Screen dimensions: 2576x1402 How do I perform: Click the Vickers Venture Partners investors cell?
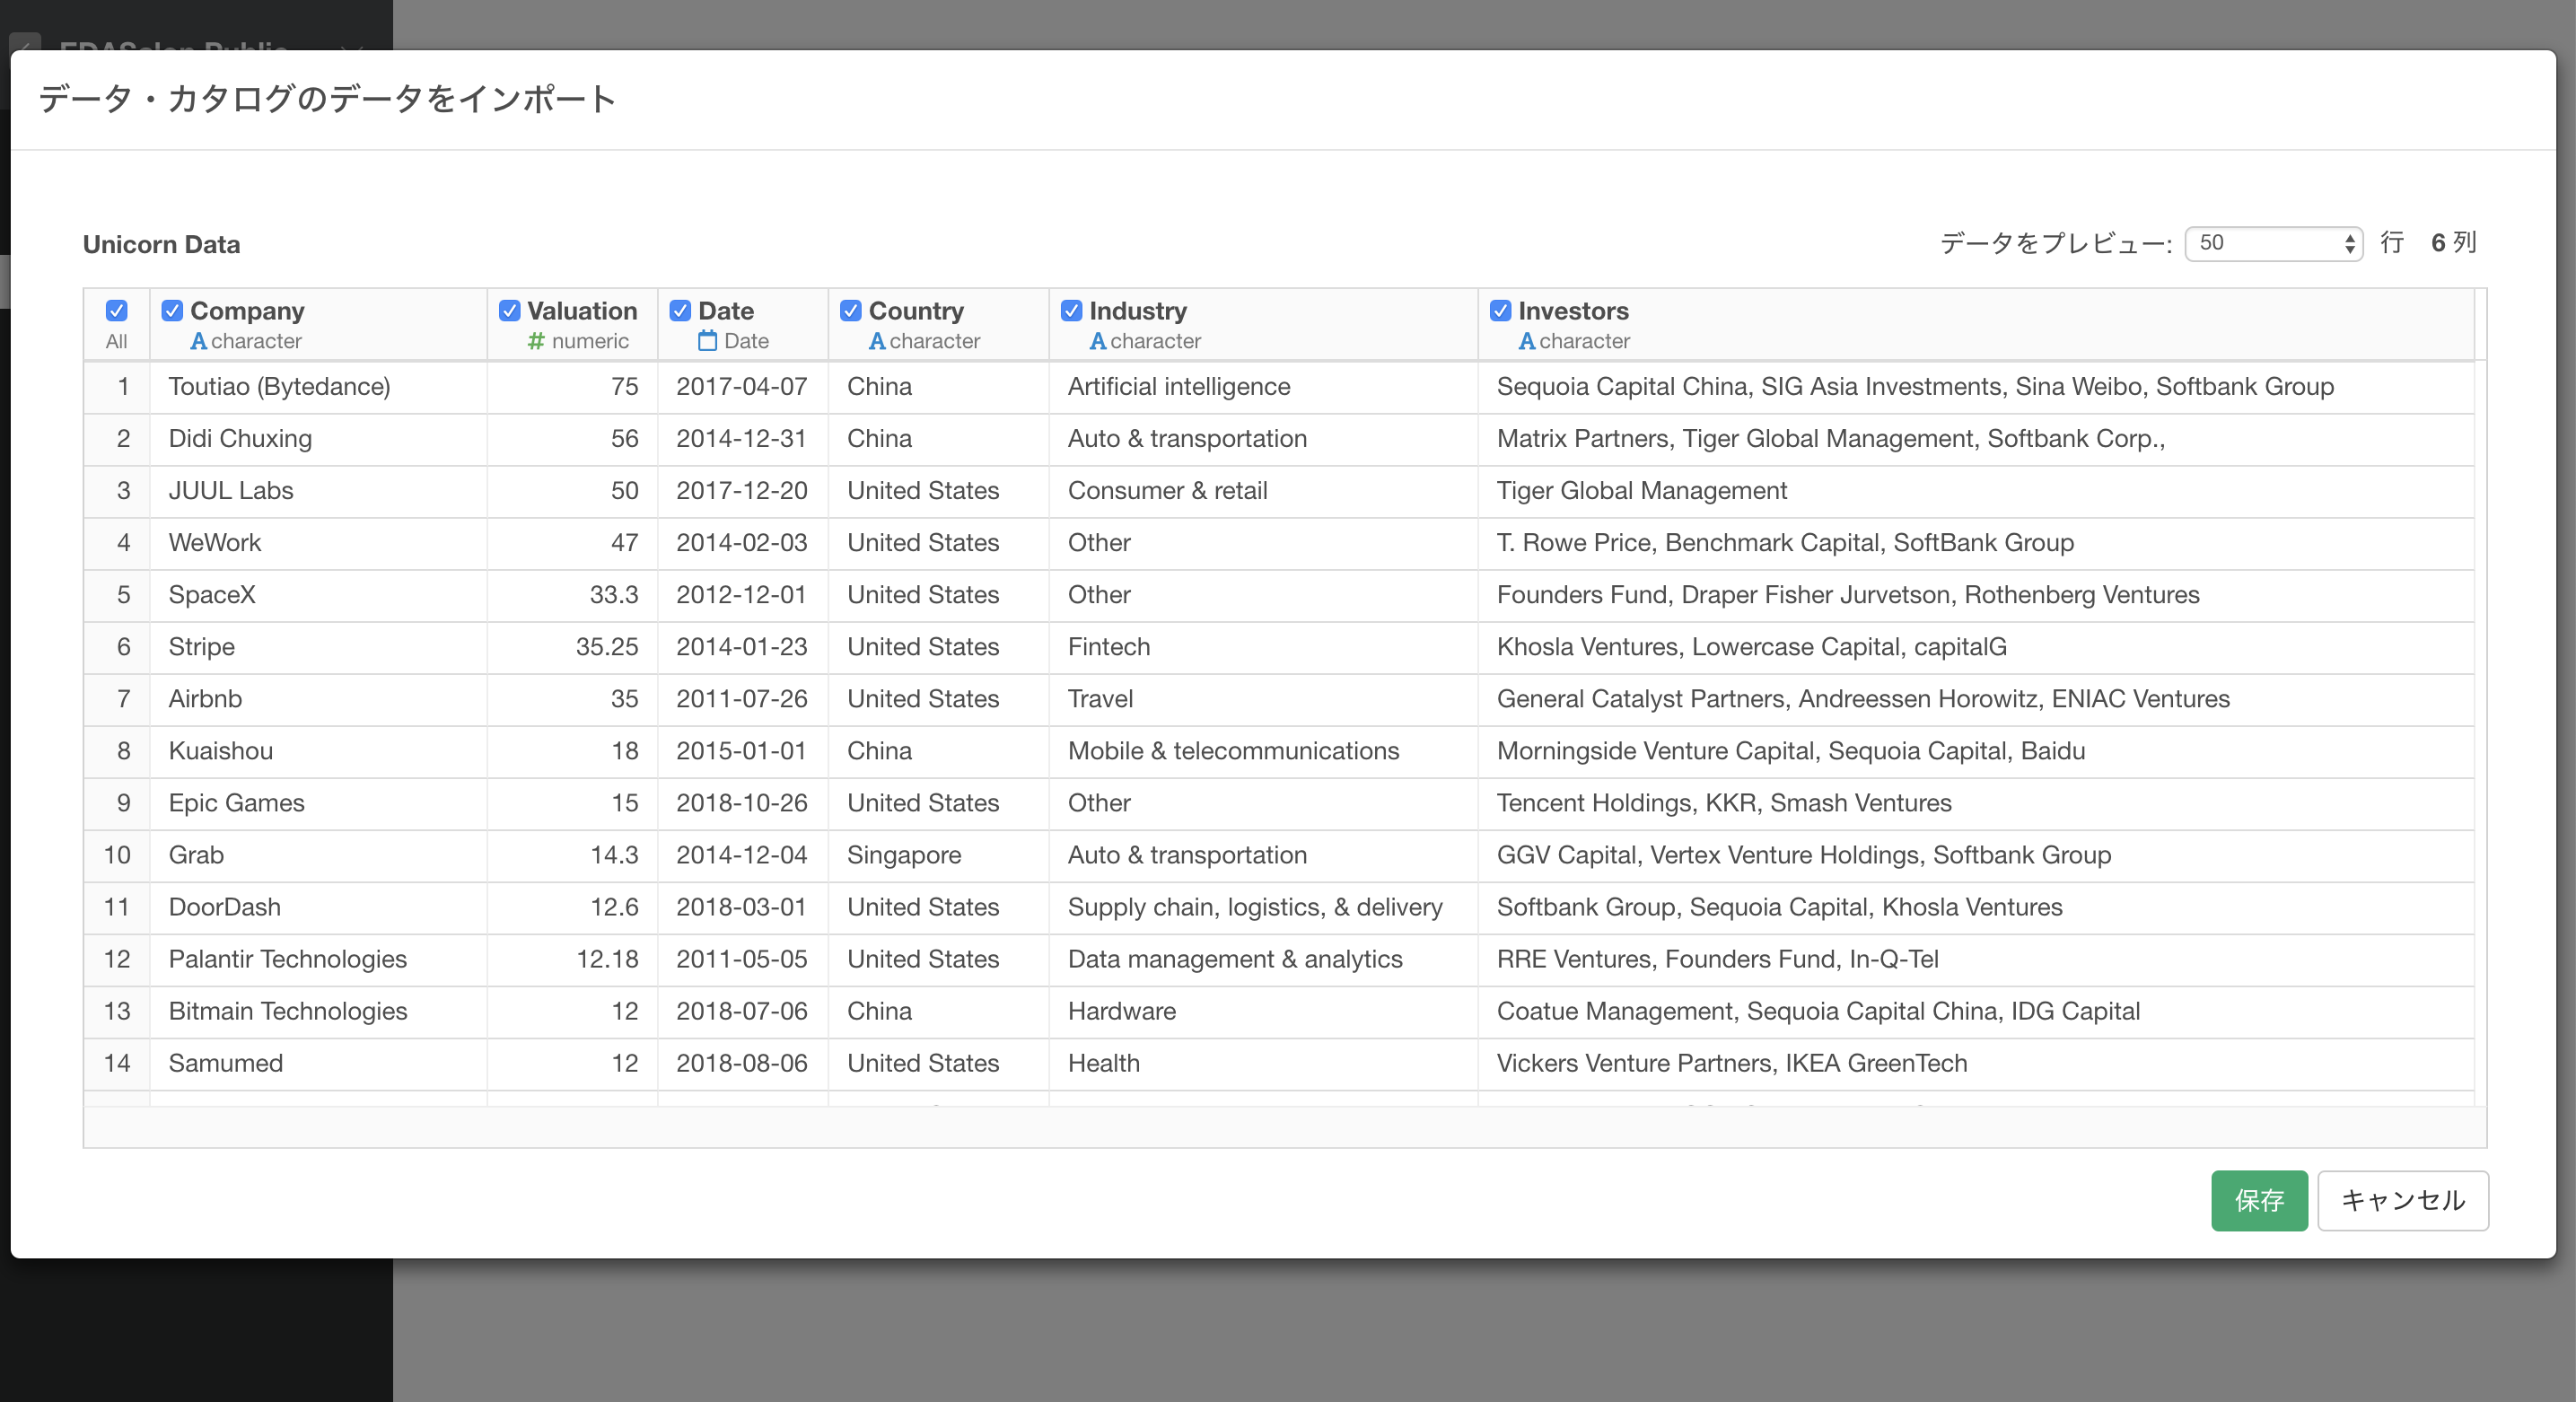pyautogui.click(x=1976, y=1063)
